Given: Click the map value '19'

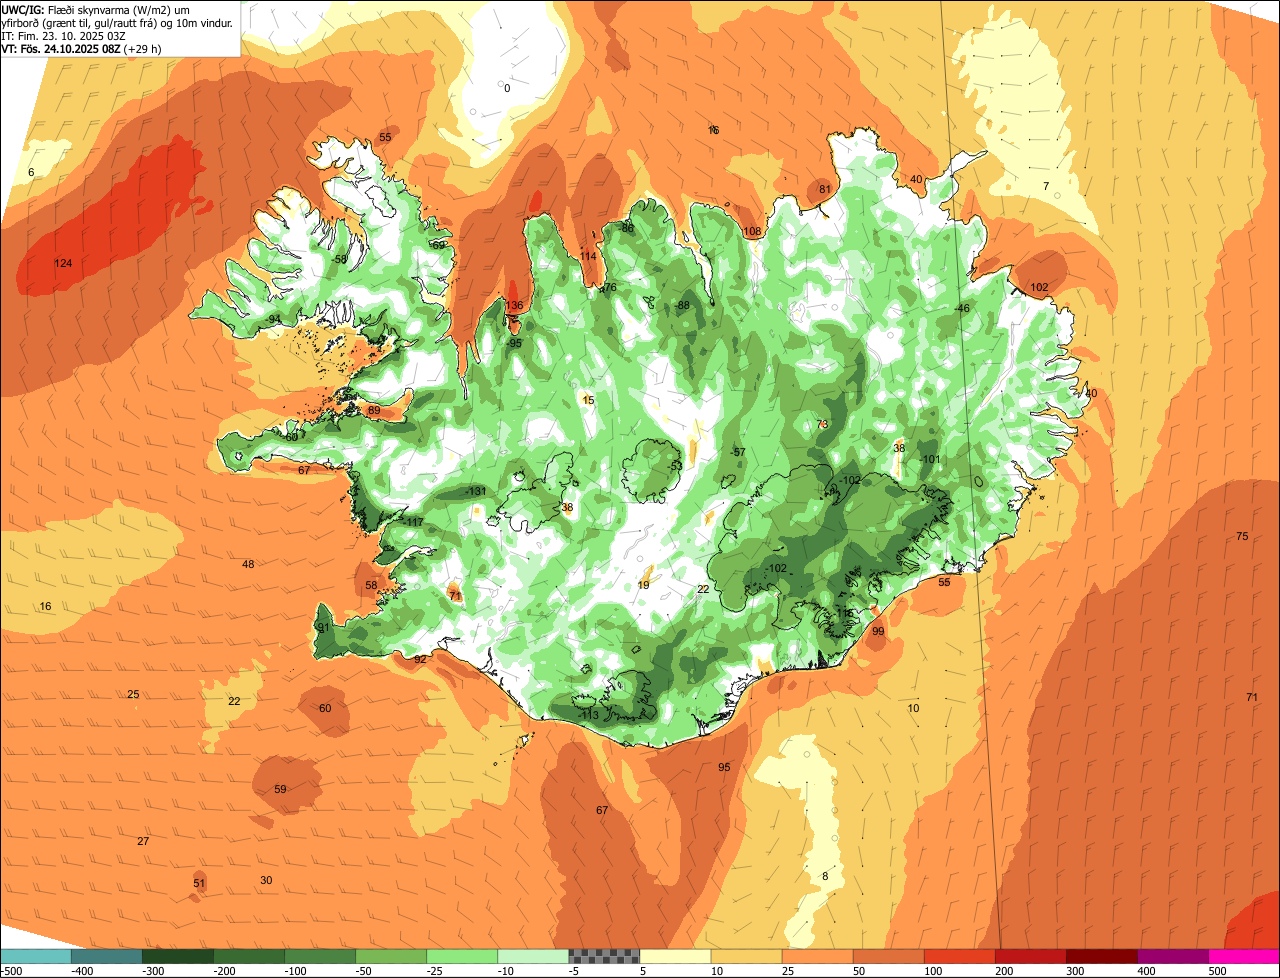Looking at the screenshot, I should pyautogui.click(x=644, y=585).
